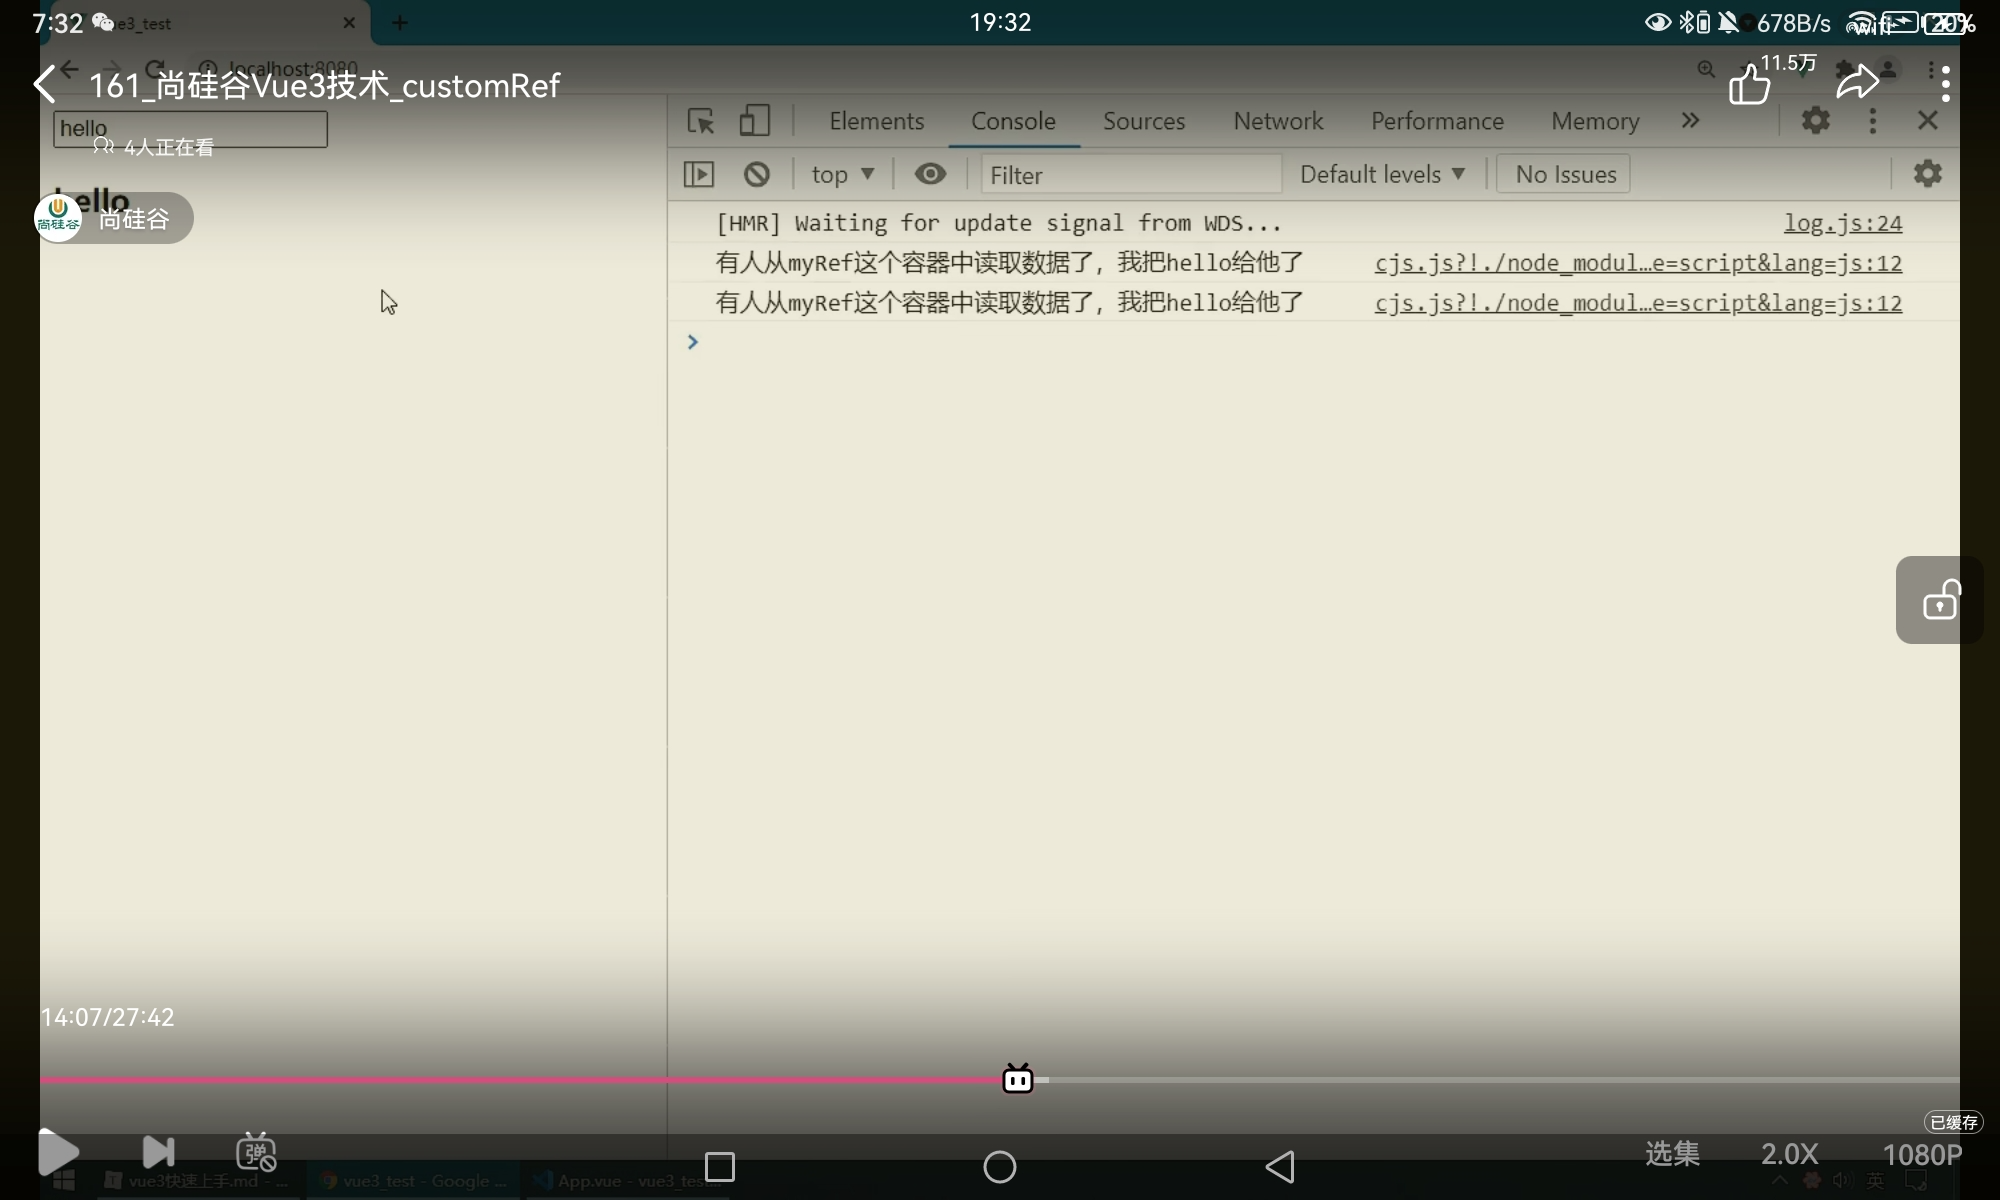Toggle the danmaku comments icon
This screenshot has height=1200, width=2000.
coord(256,1152)
